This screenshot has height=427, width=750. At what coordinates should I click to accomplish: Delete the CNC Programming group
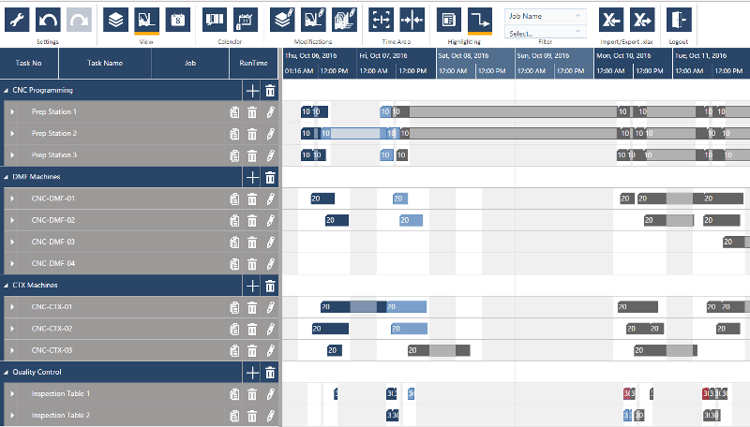270,90
